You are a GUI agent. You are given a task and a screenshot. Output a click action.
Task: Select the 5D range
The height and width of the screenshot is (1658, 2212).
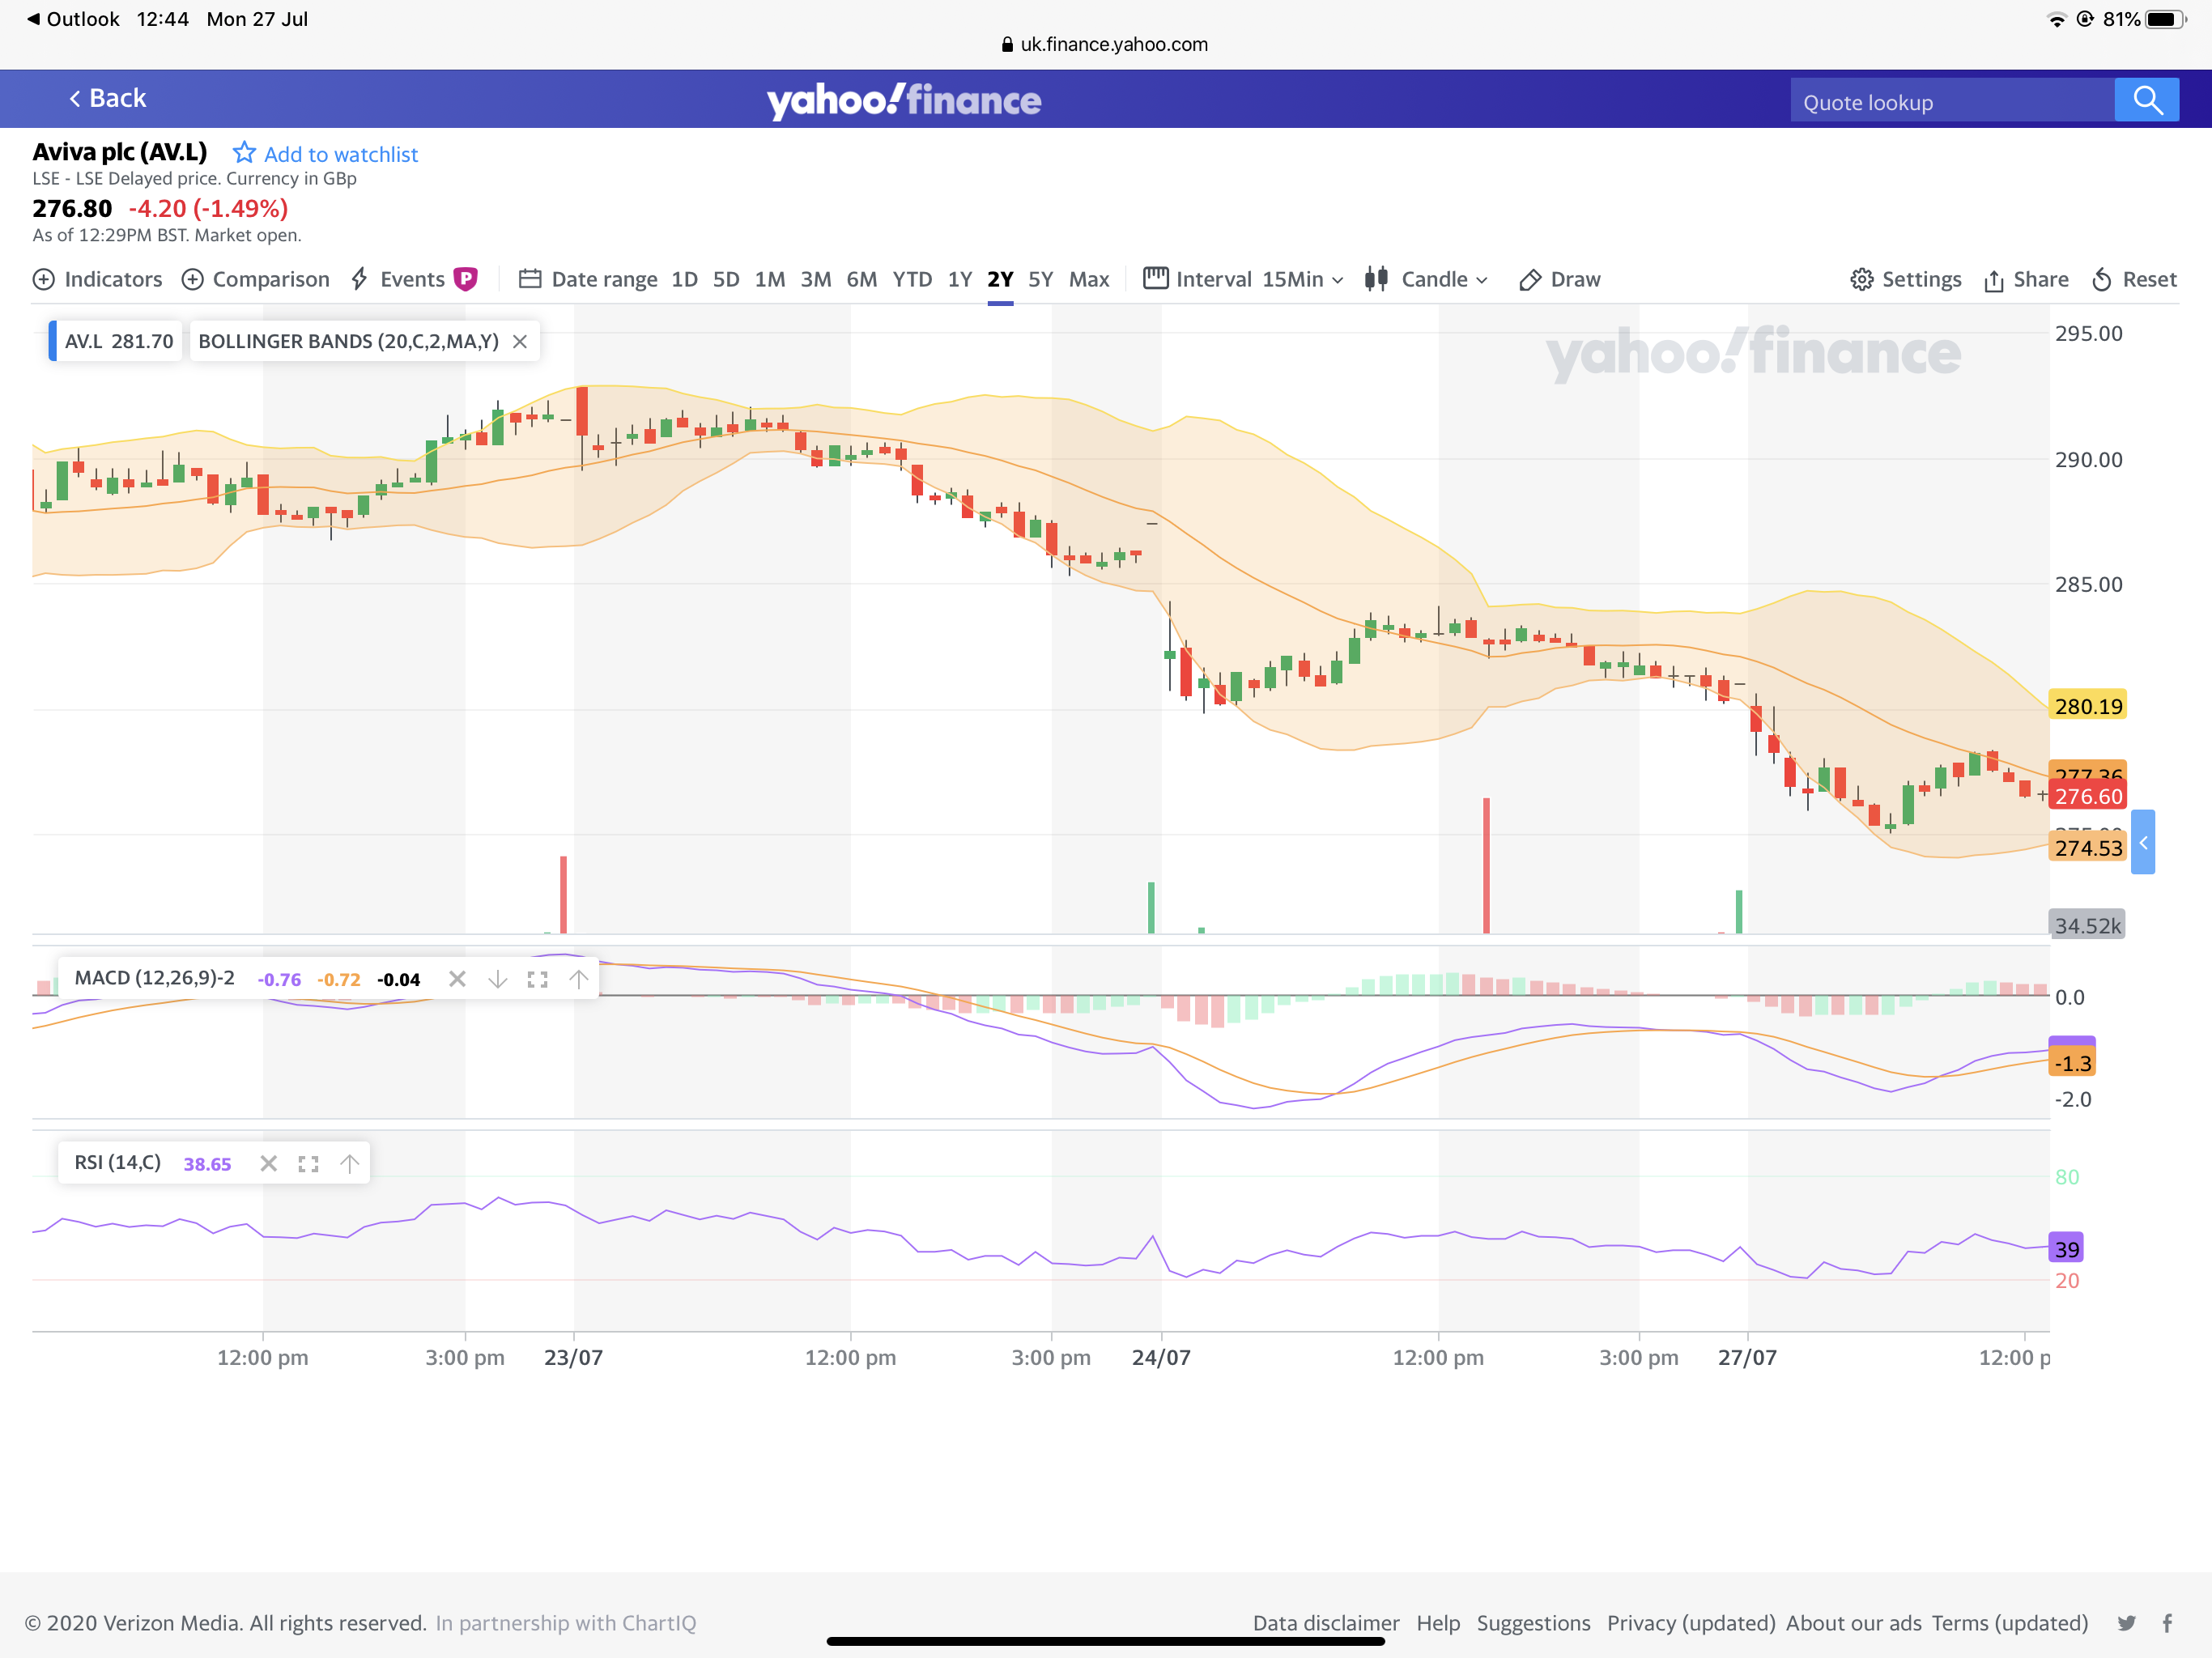726,279
